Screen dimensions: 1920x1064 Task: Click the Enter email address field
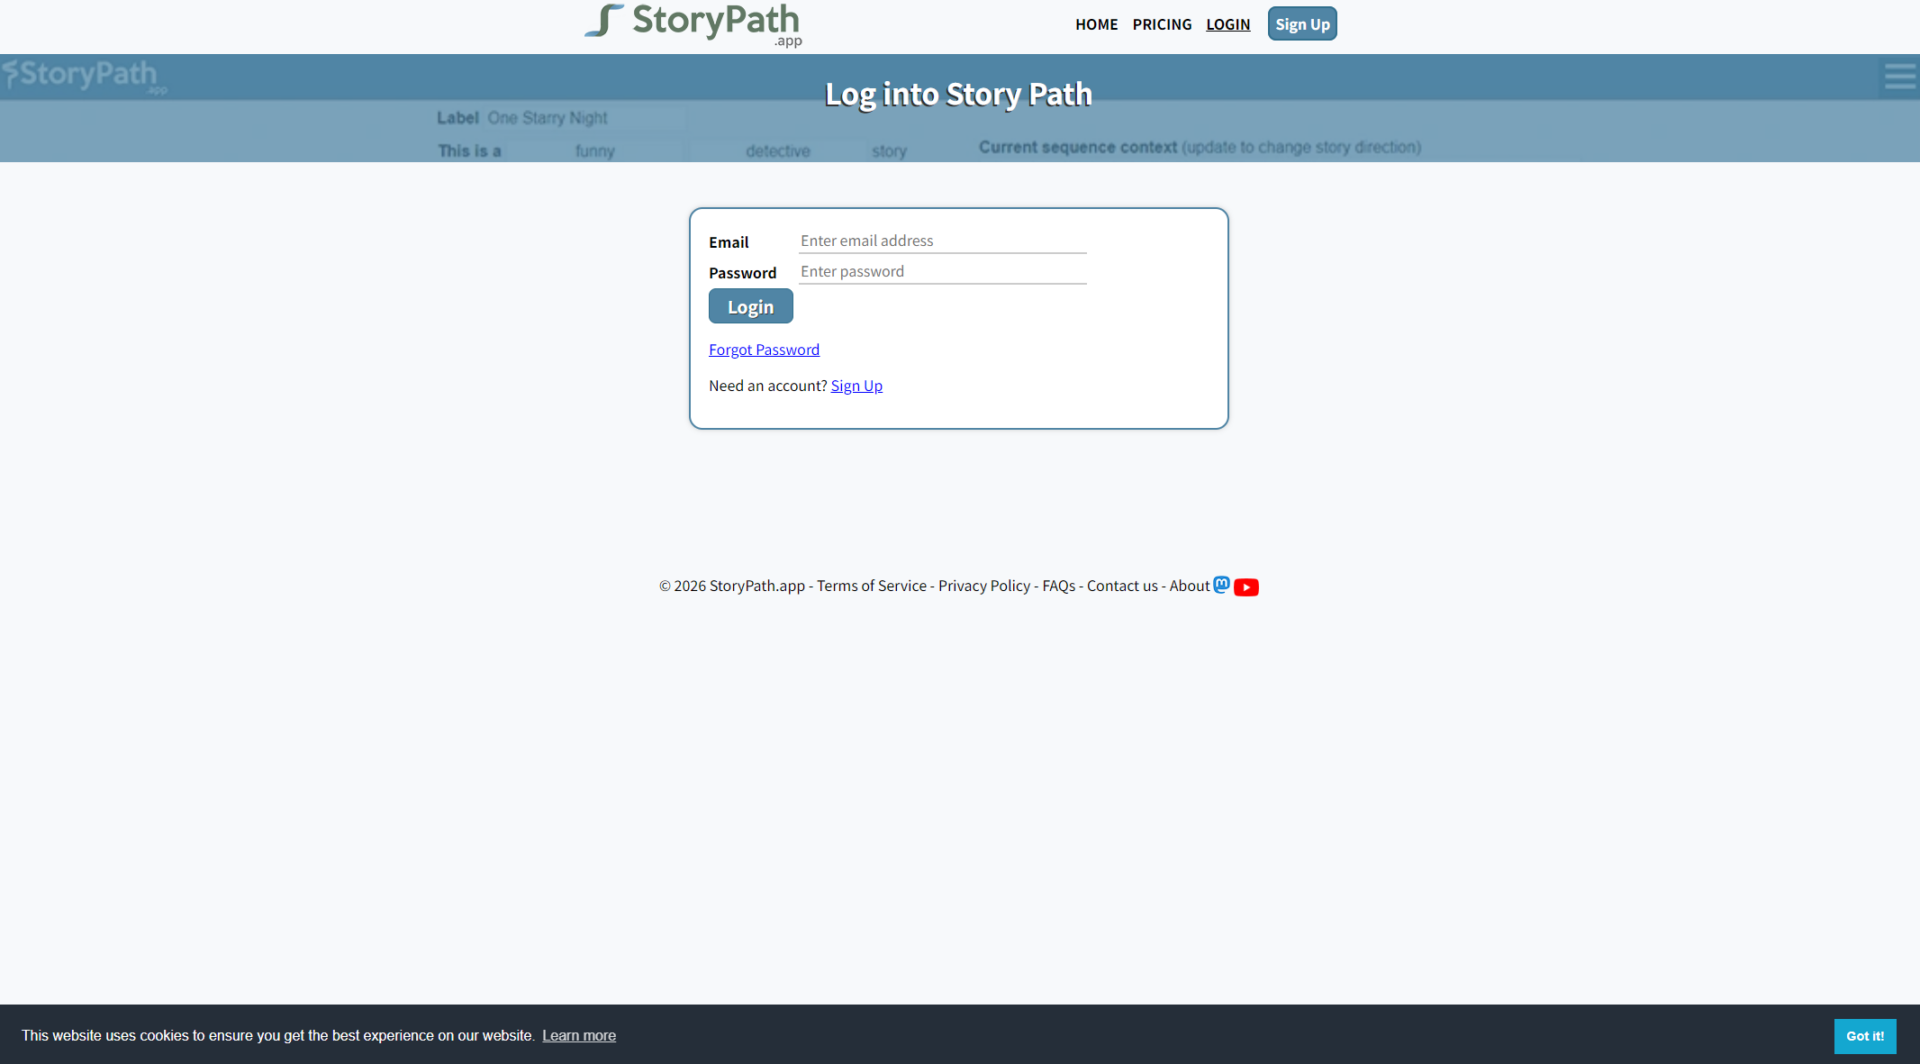pyautogui.click(x=941, y=240)
